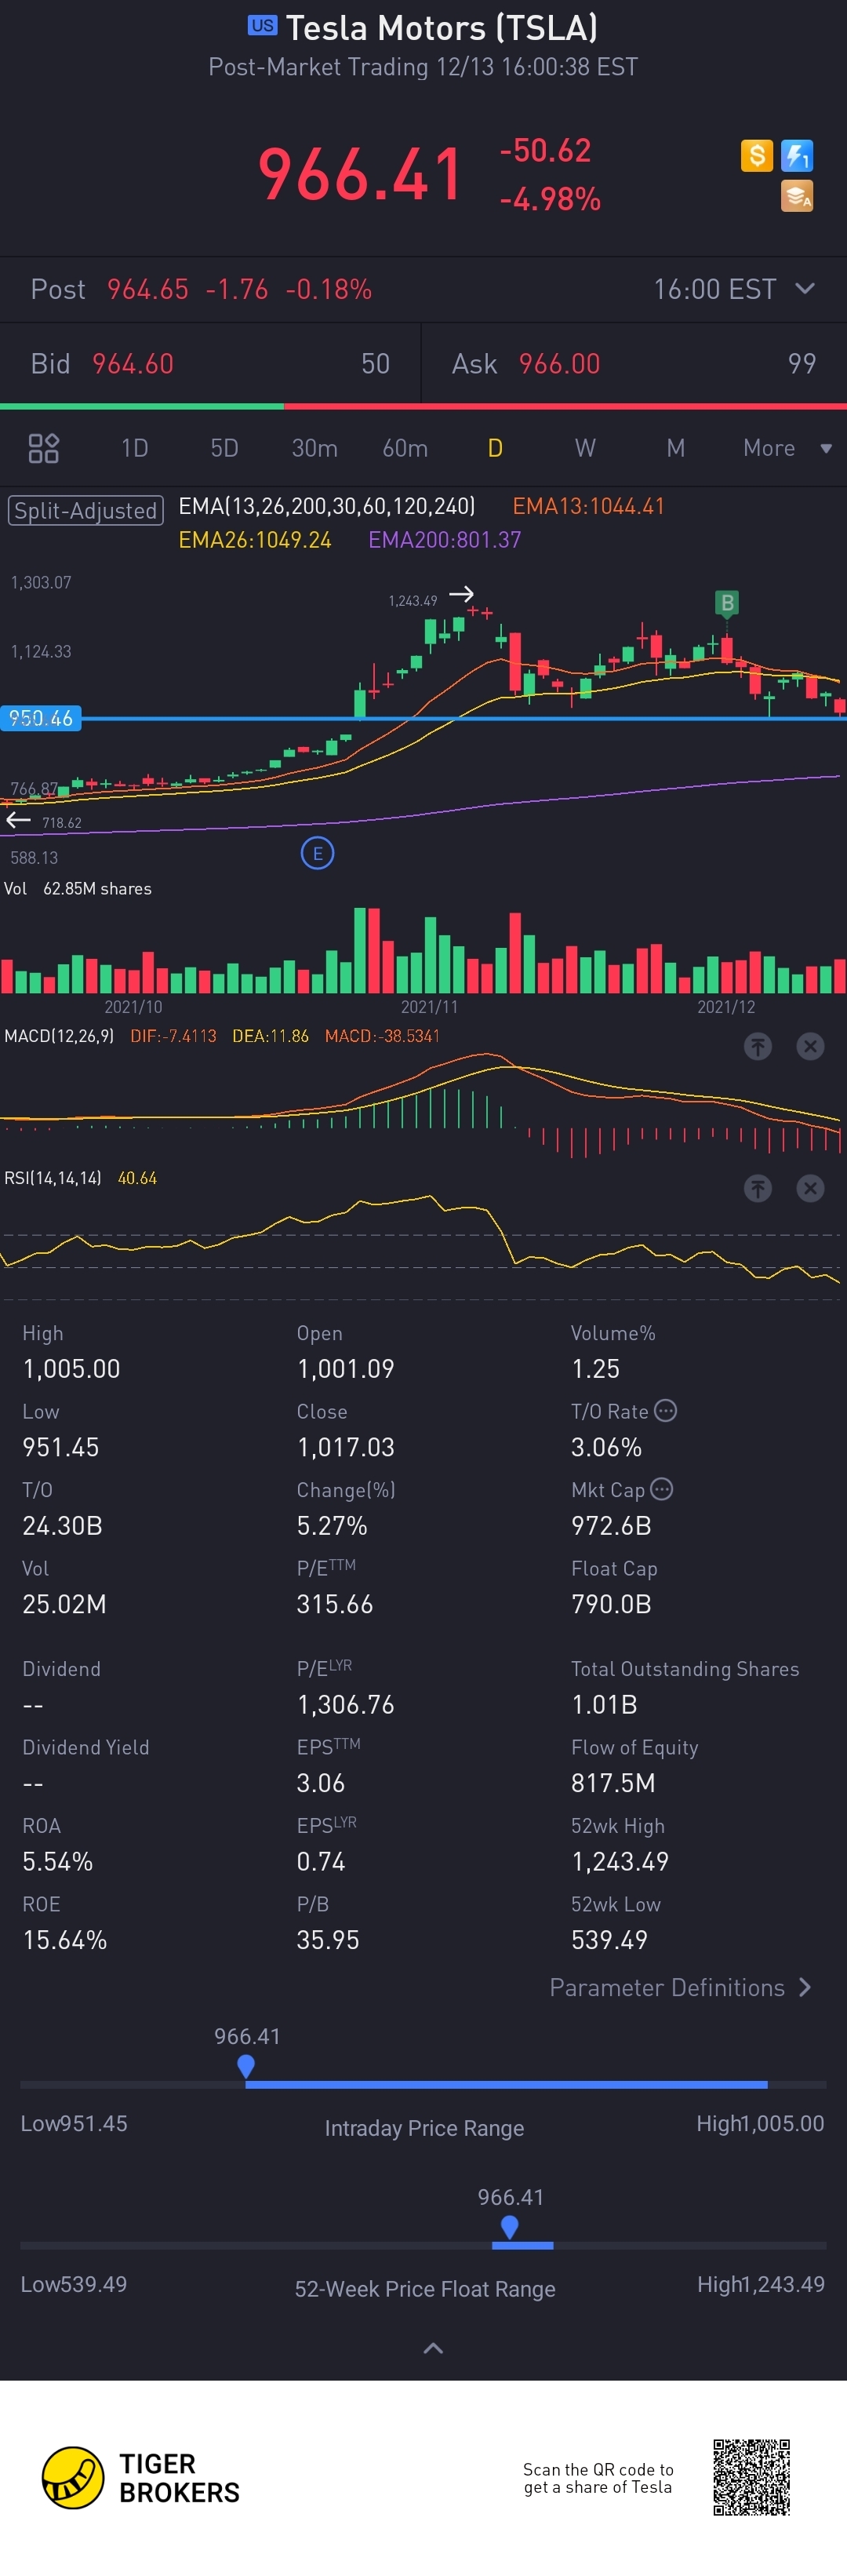Tap the Tesla Motors (TSLA) title

(x=442, y=27)
